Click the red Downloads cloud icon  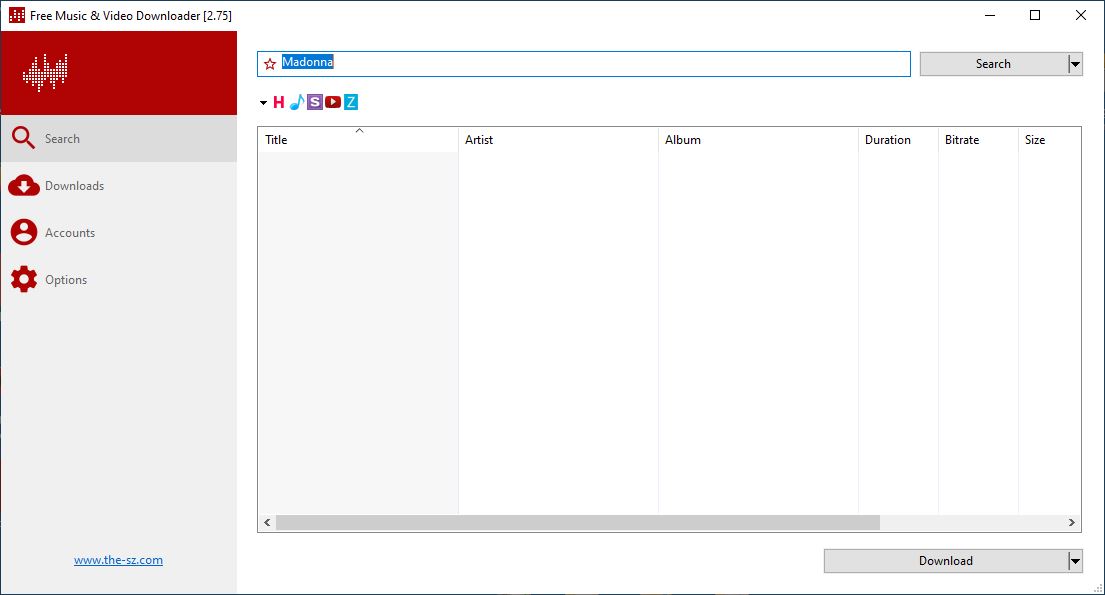[x=23, y=185]
